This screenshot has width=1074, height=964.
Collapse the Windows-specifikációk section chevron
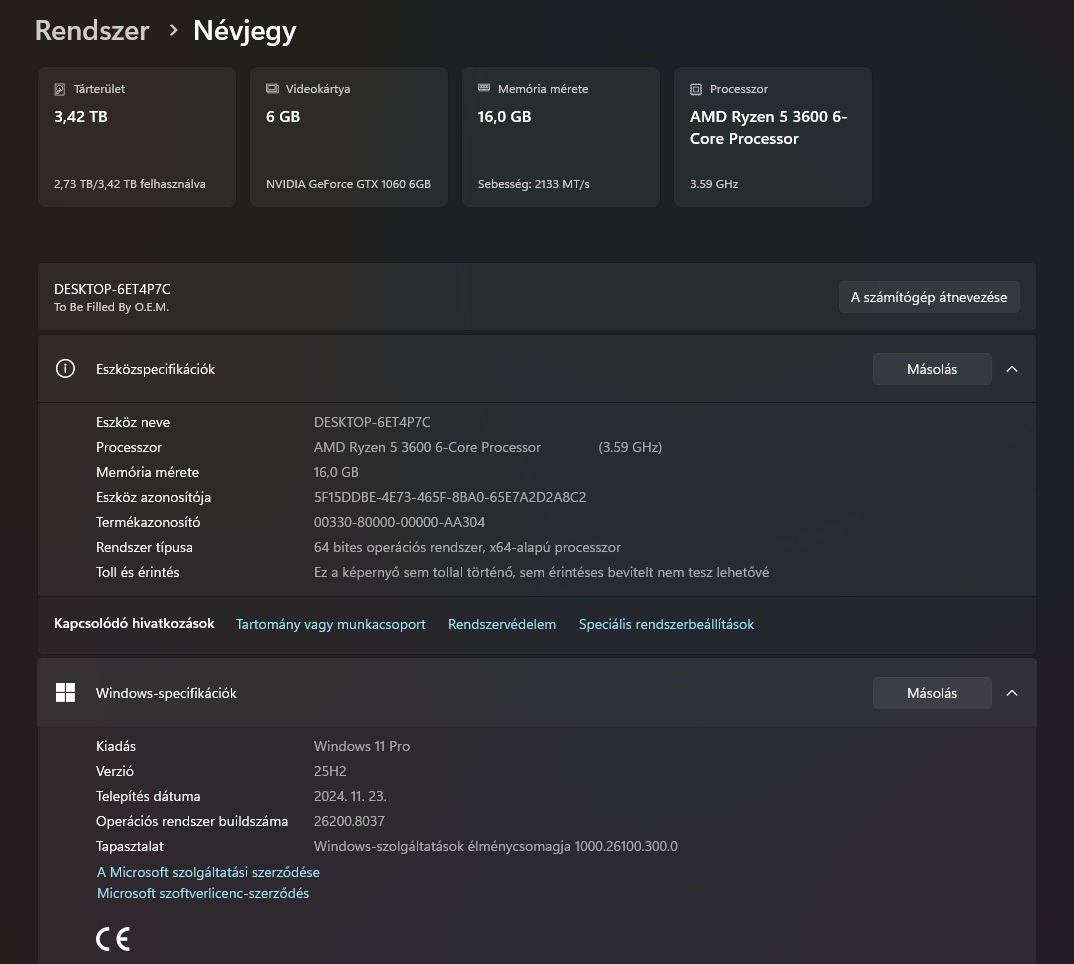[1012, 693]
